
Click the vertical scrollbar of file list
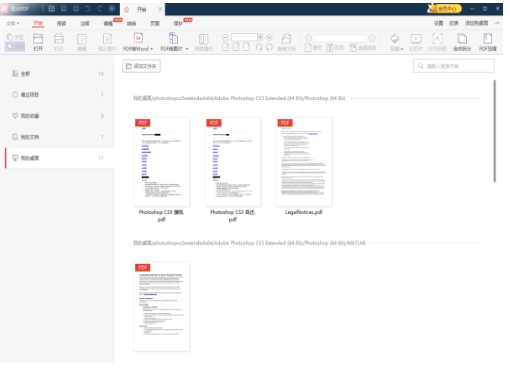click(x=495, y=131)
